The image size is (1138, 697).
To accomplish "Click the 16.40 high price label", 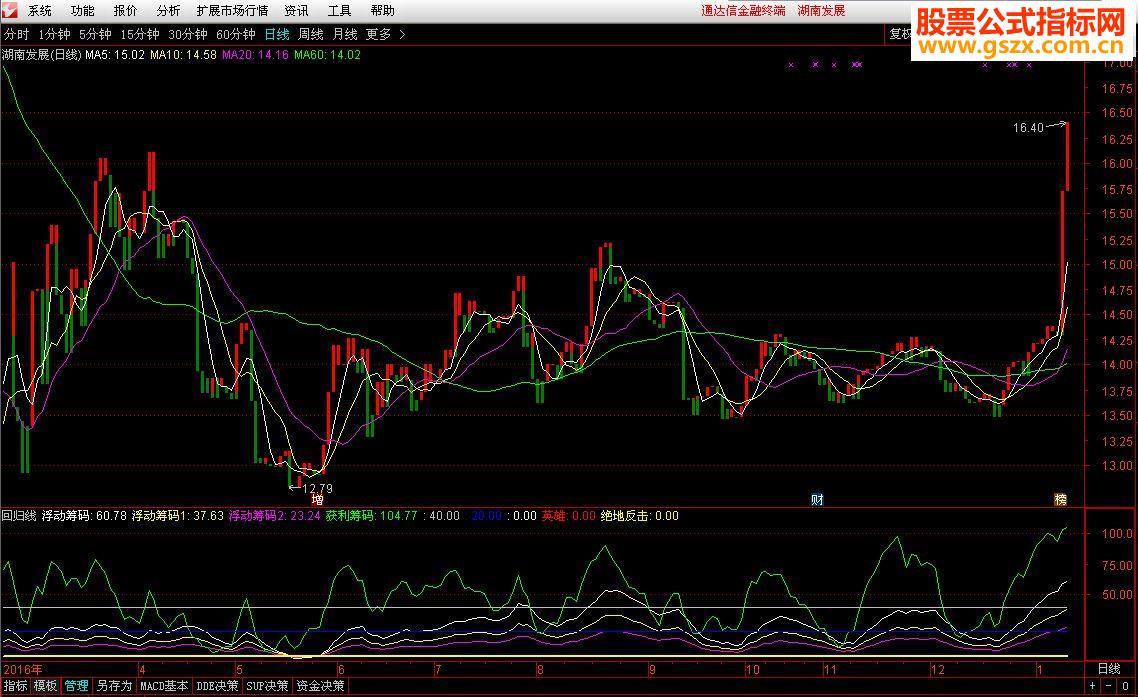I will pyautogui.click(x=1028, y=128).
